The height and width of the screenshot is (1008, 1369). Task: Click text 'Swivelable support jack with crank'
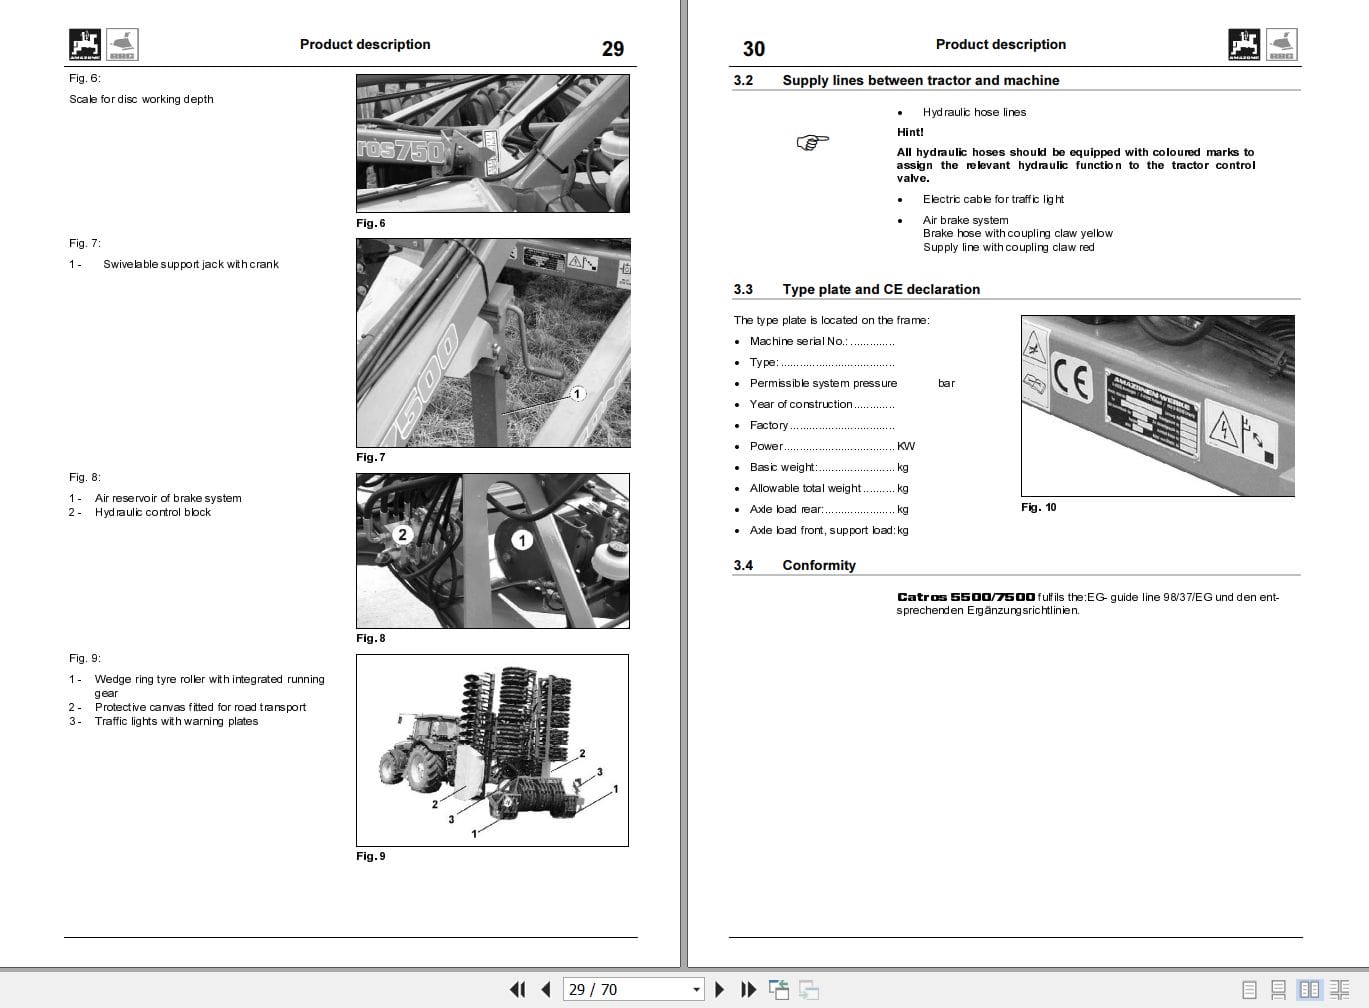[x=191, y=264]
